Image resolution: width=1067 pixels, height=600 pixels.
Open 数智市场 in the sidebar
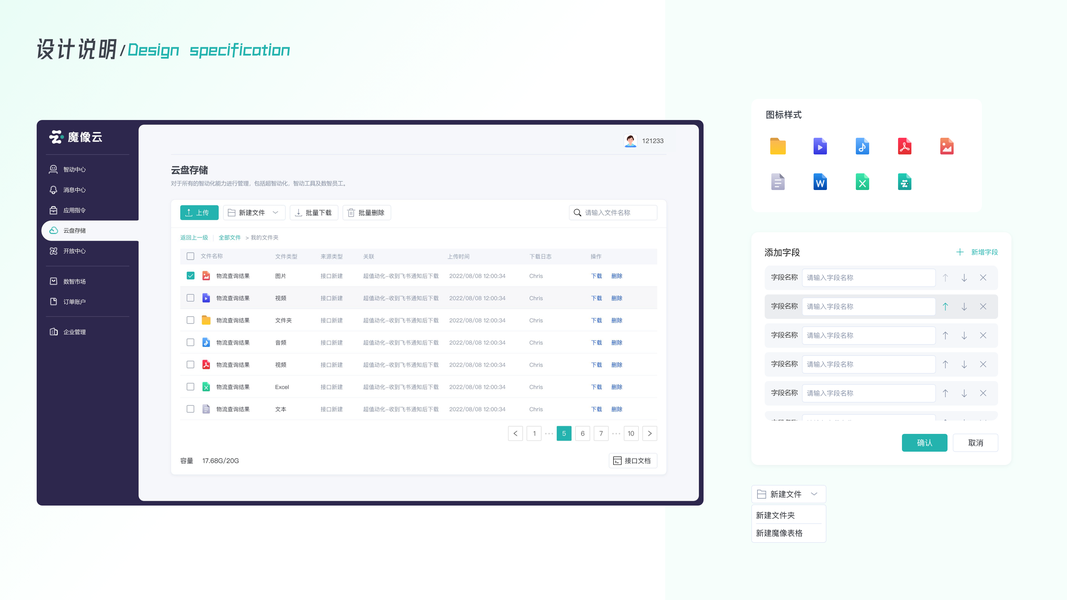point(67,281)
